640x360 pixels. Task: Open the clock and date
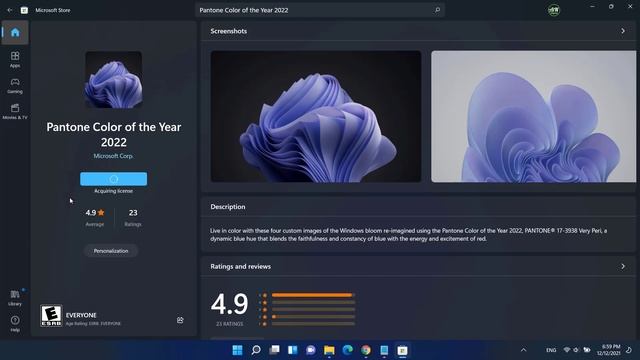(609, 350)
